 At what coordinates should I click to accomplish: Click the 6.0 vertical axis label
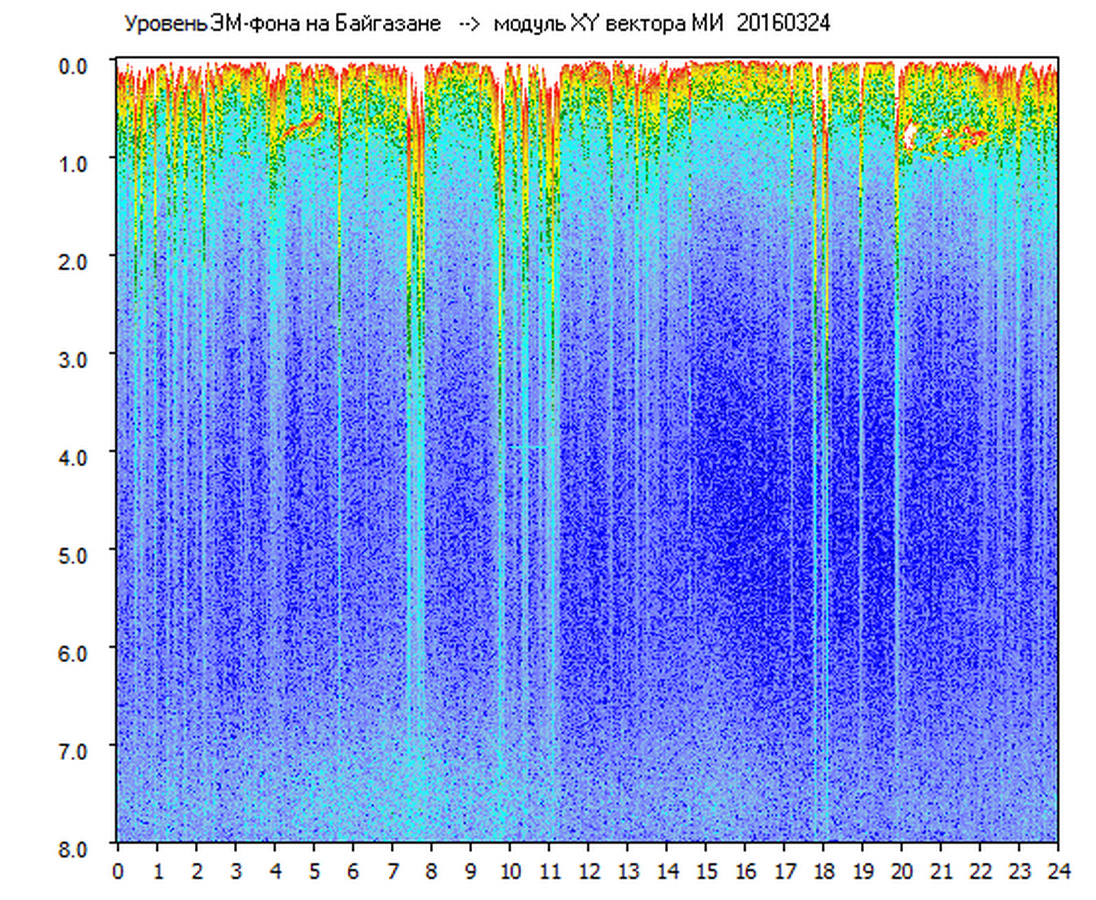coord(76,651)
